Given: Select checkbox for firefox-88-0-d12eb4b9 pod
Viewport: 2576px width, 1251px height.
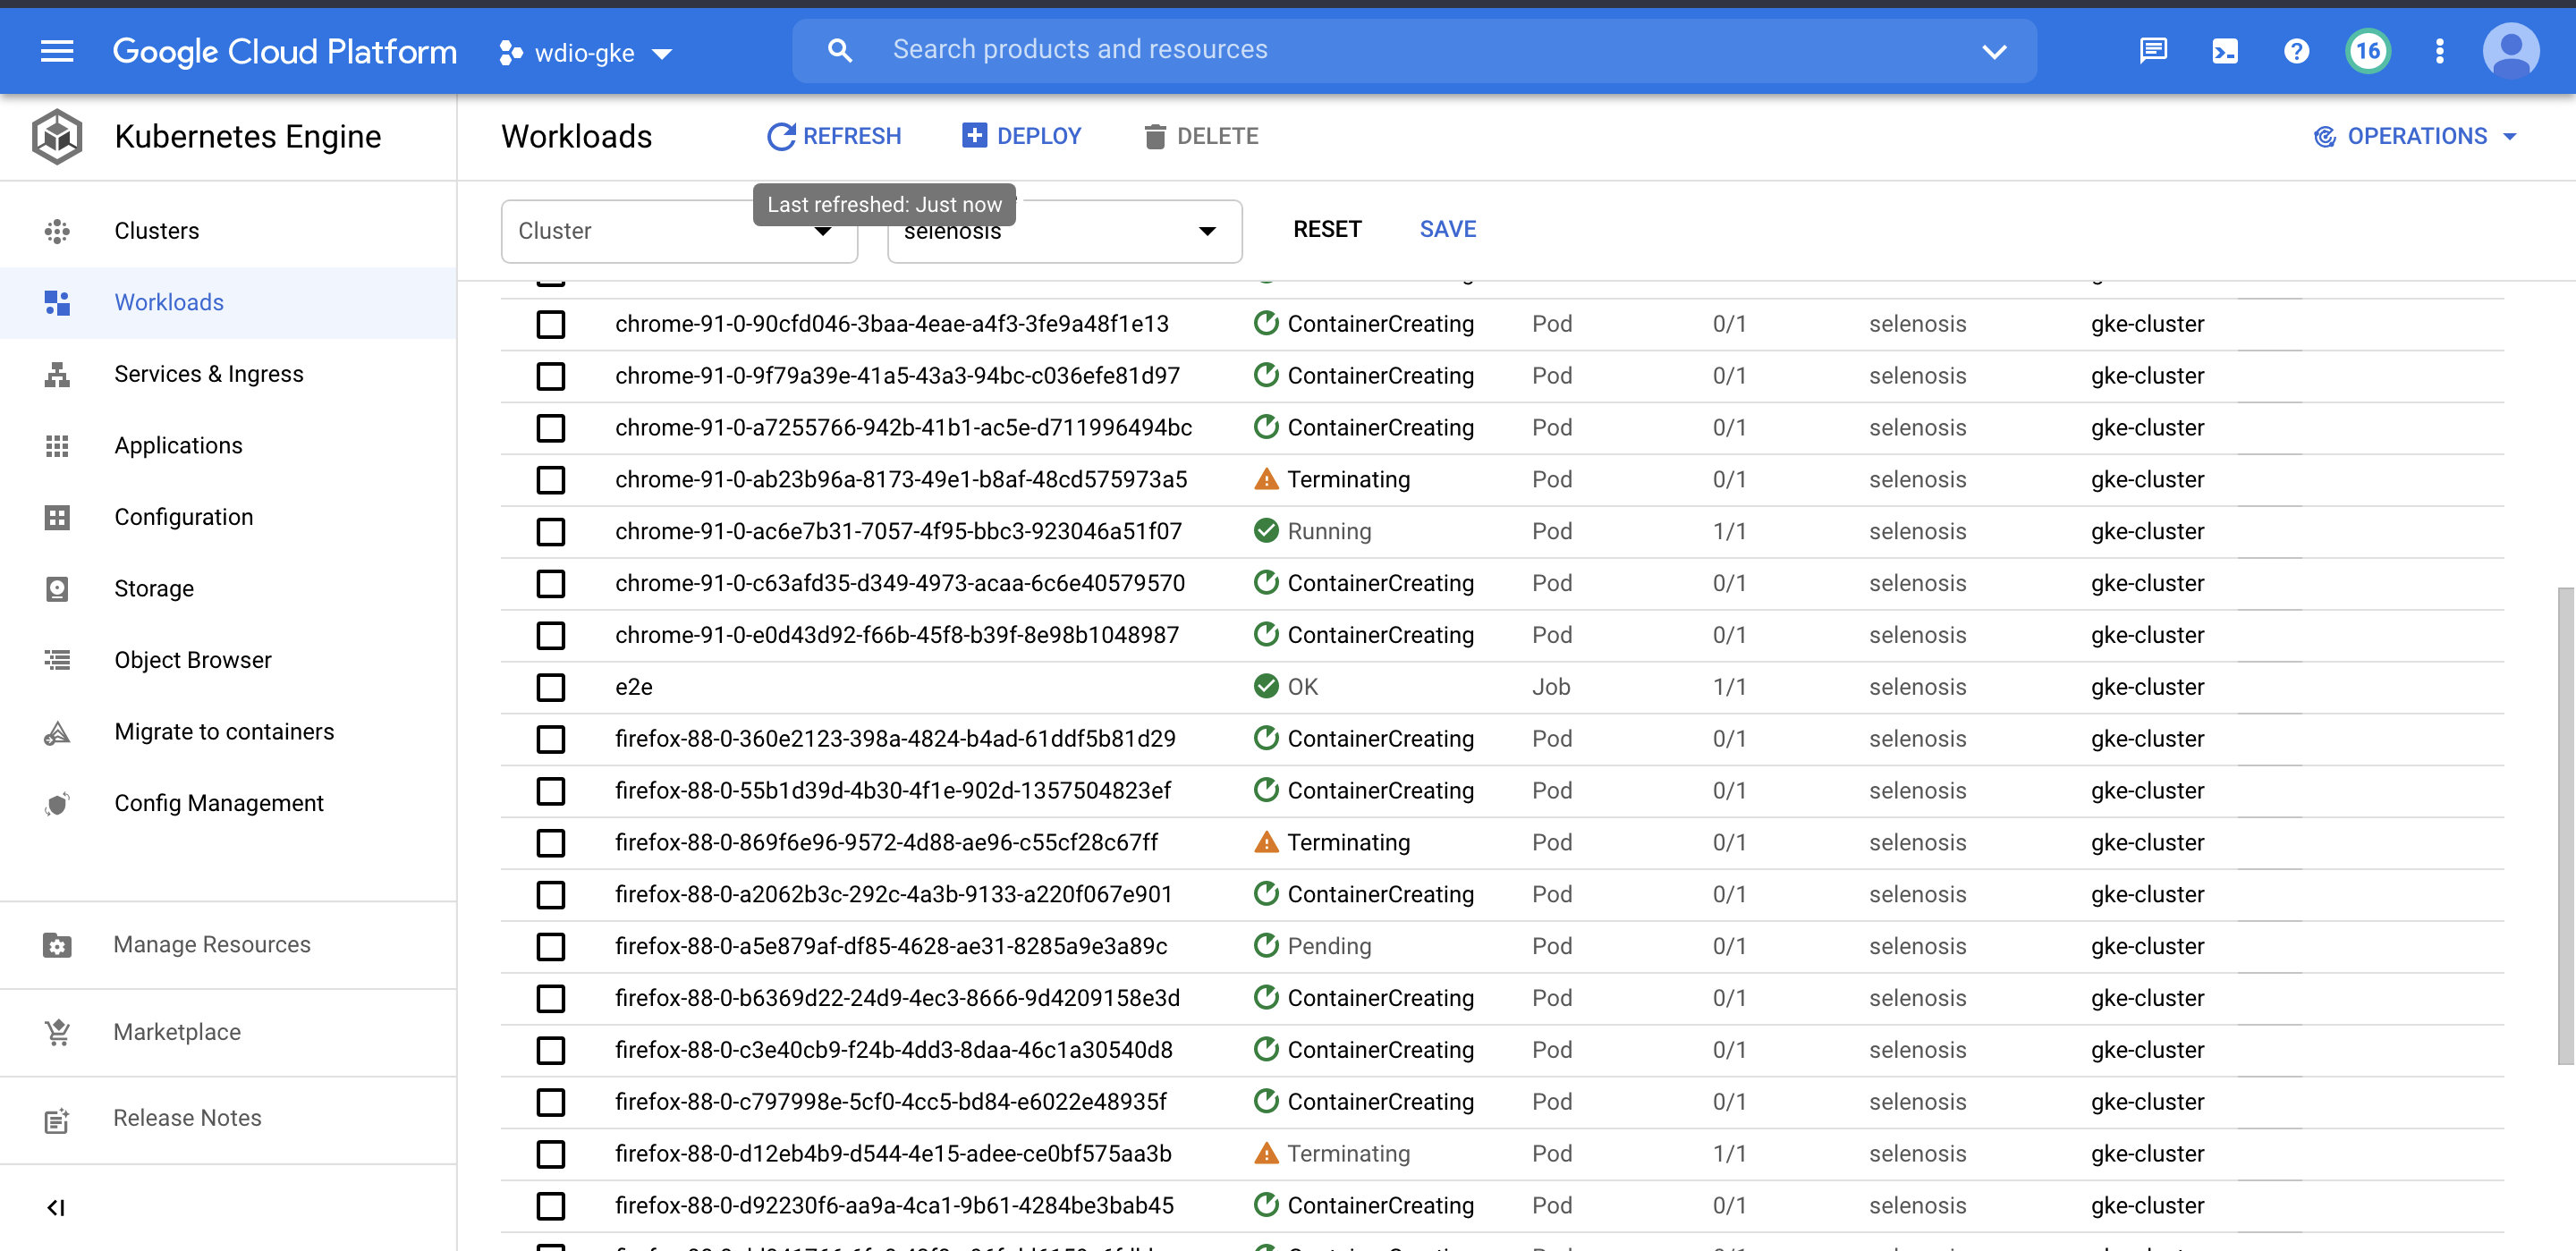Looking at the screenshot, I should (x=550, y=1154).
